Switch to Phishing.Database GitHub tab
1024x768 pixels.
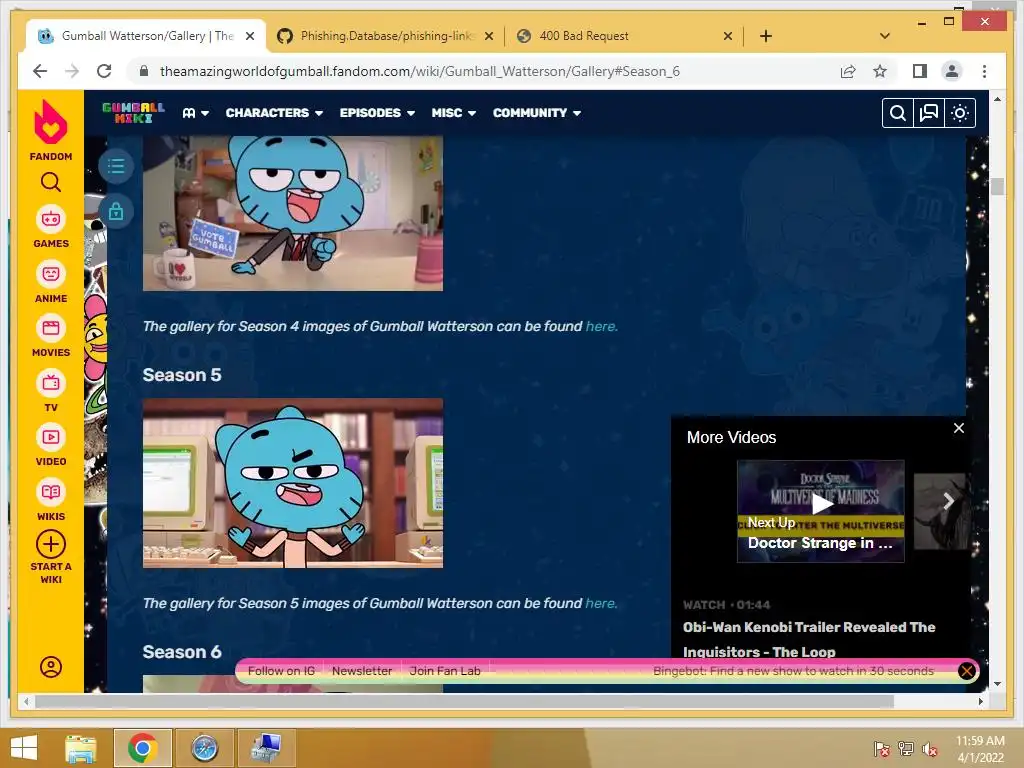coord(387,36)
